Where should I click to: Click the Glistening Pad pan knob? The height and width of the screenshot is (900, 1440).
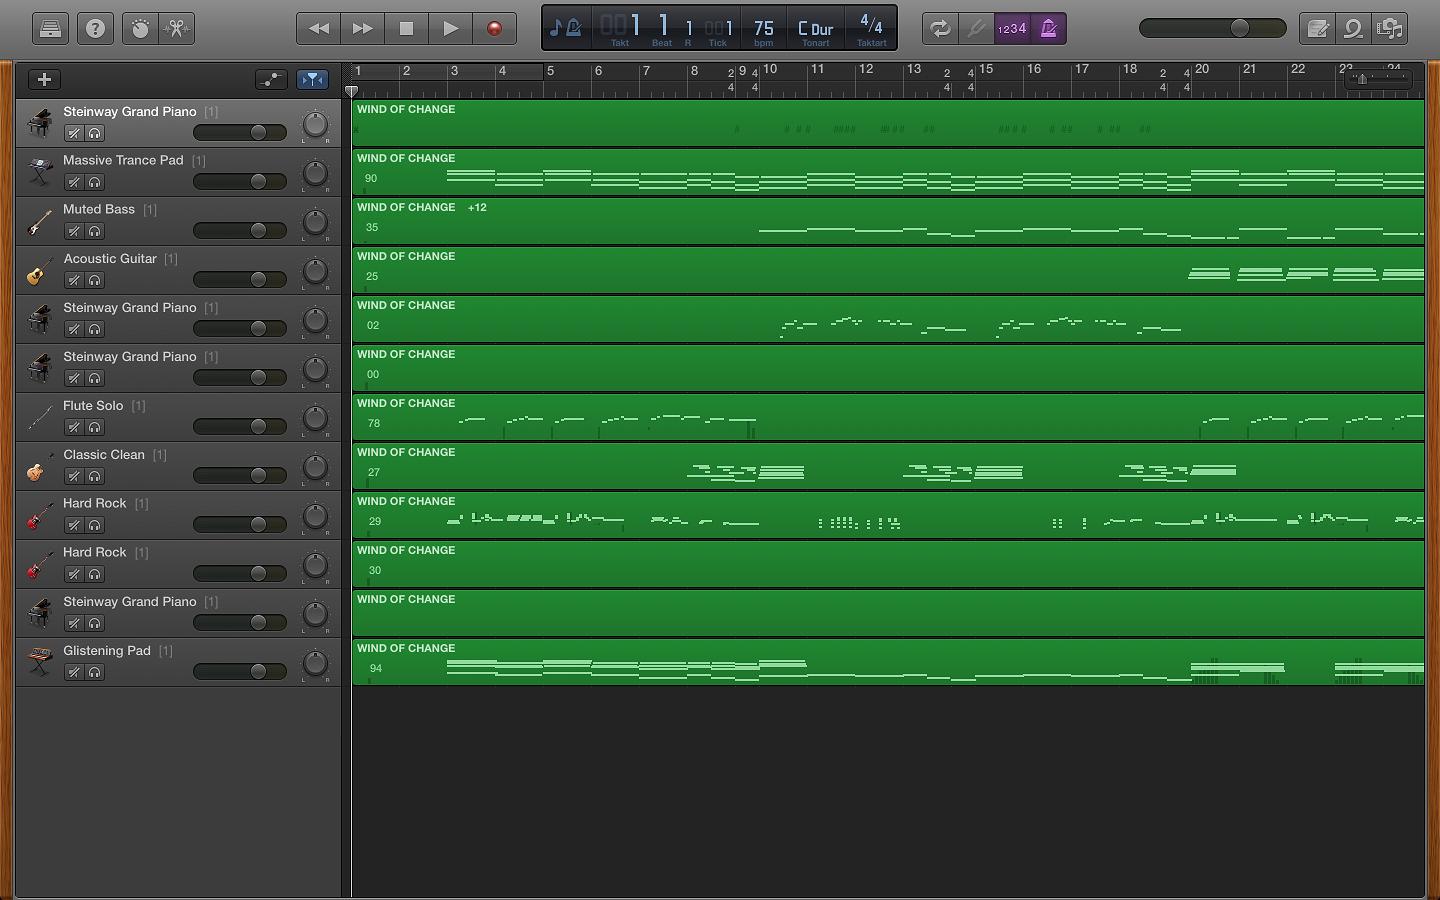[x=315, y=663]
